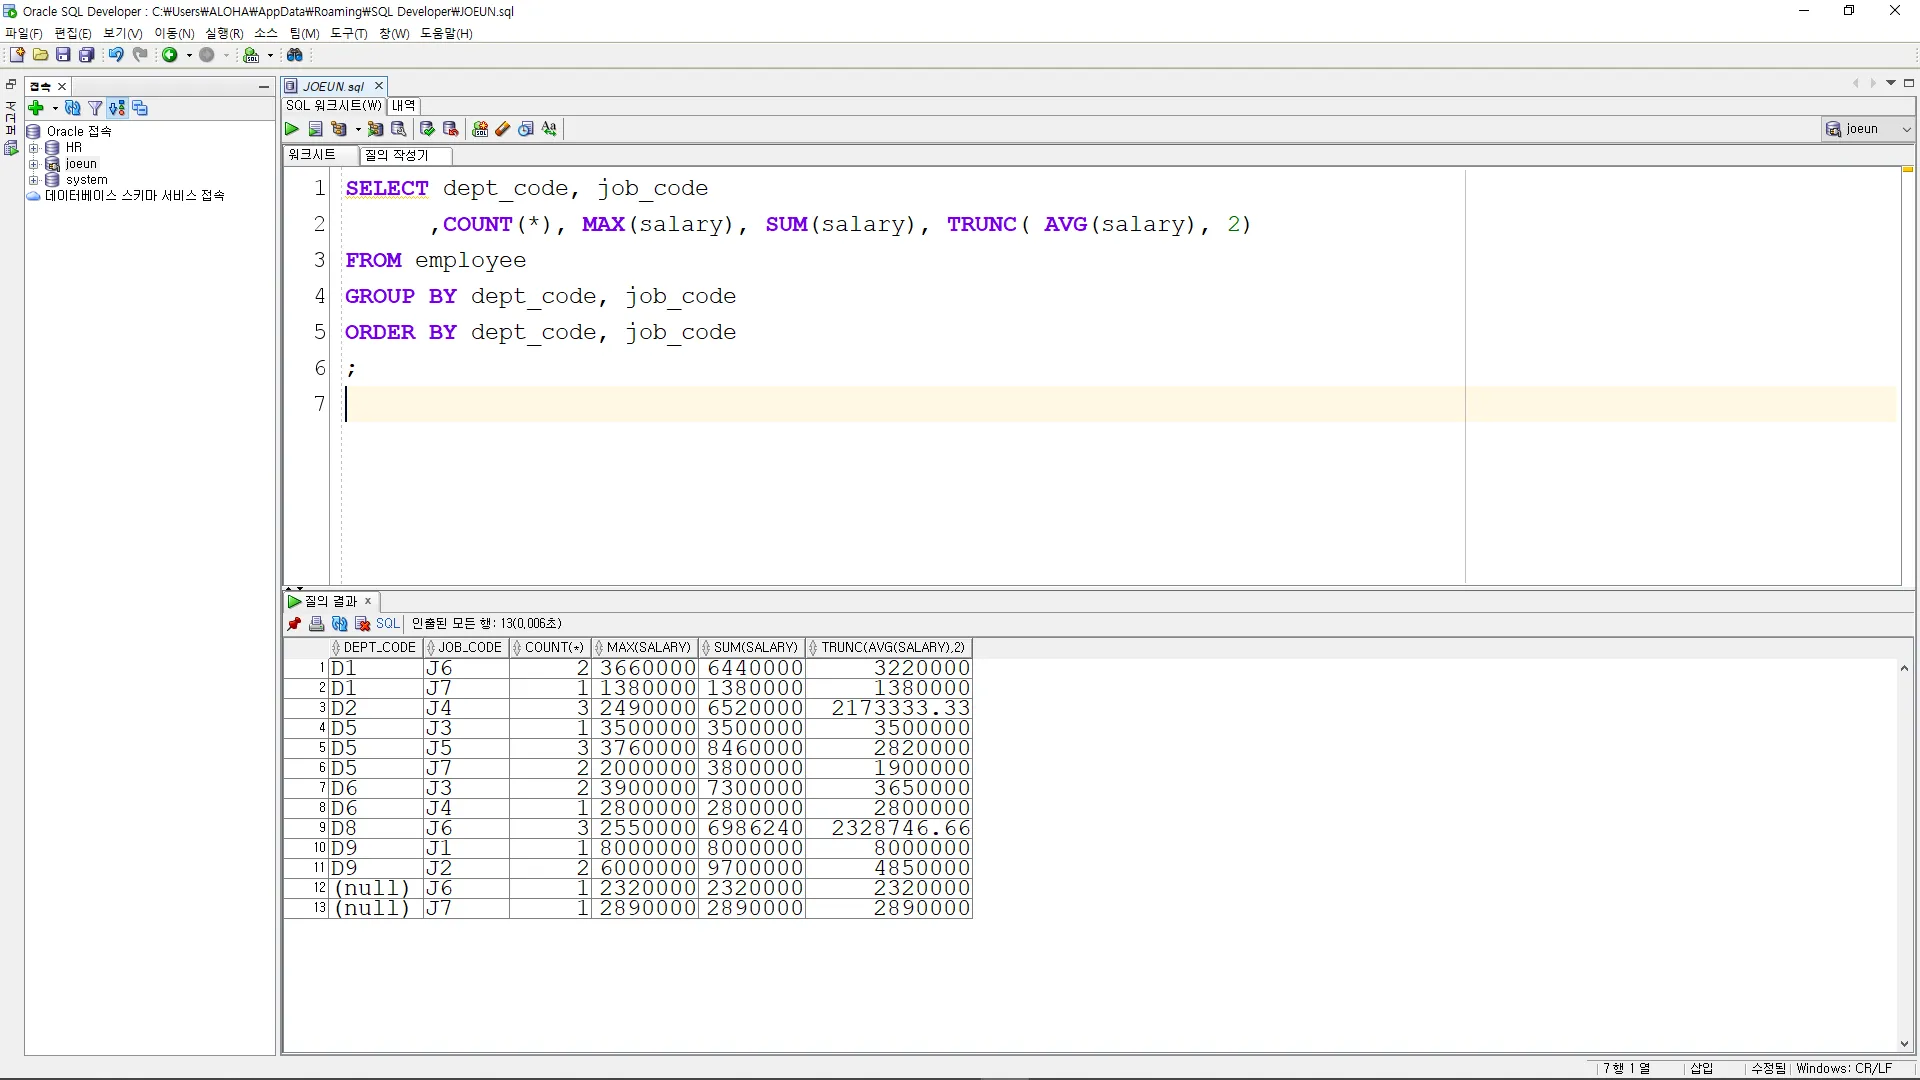Click the Commit icon in worksheet toolbar

click(427, 129)
